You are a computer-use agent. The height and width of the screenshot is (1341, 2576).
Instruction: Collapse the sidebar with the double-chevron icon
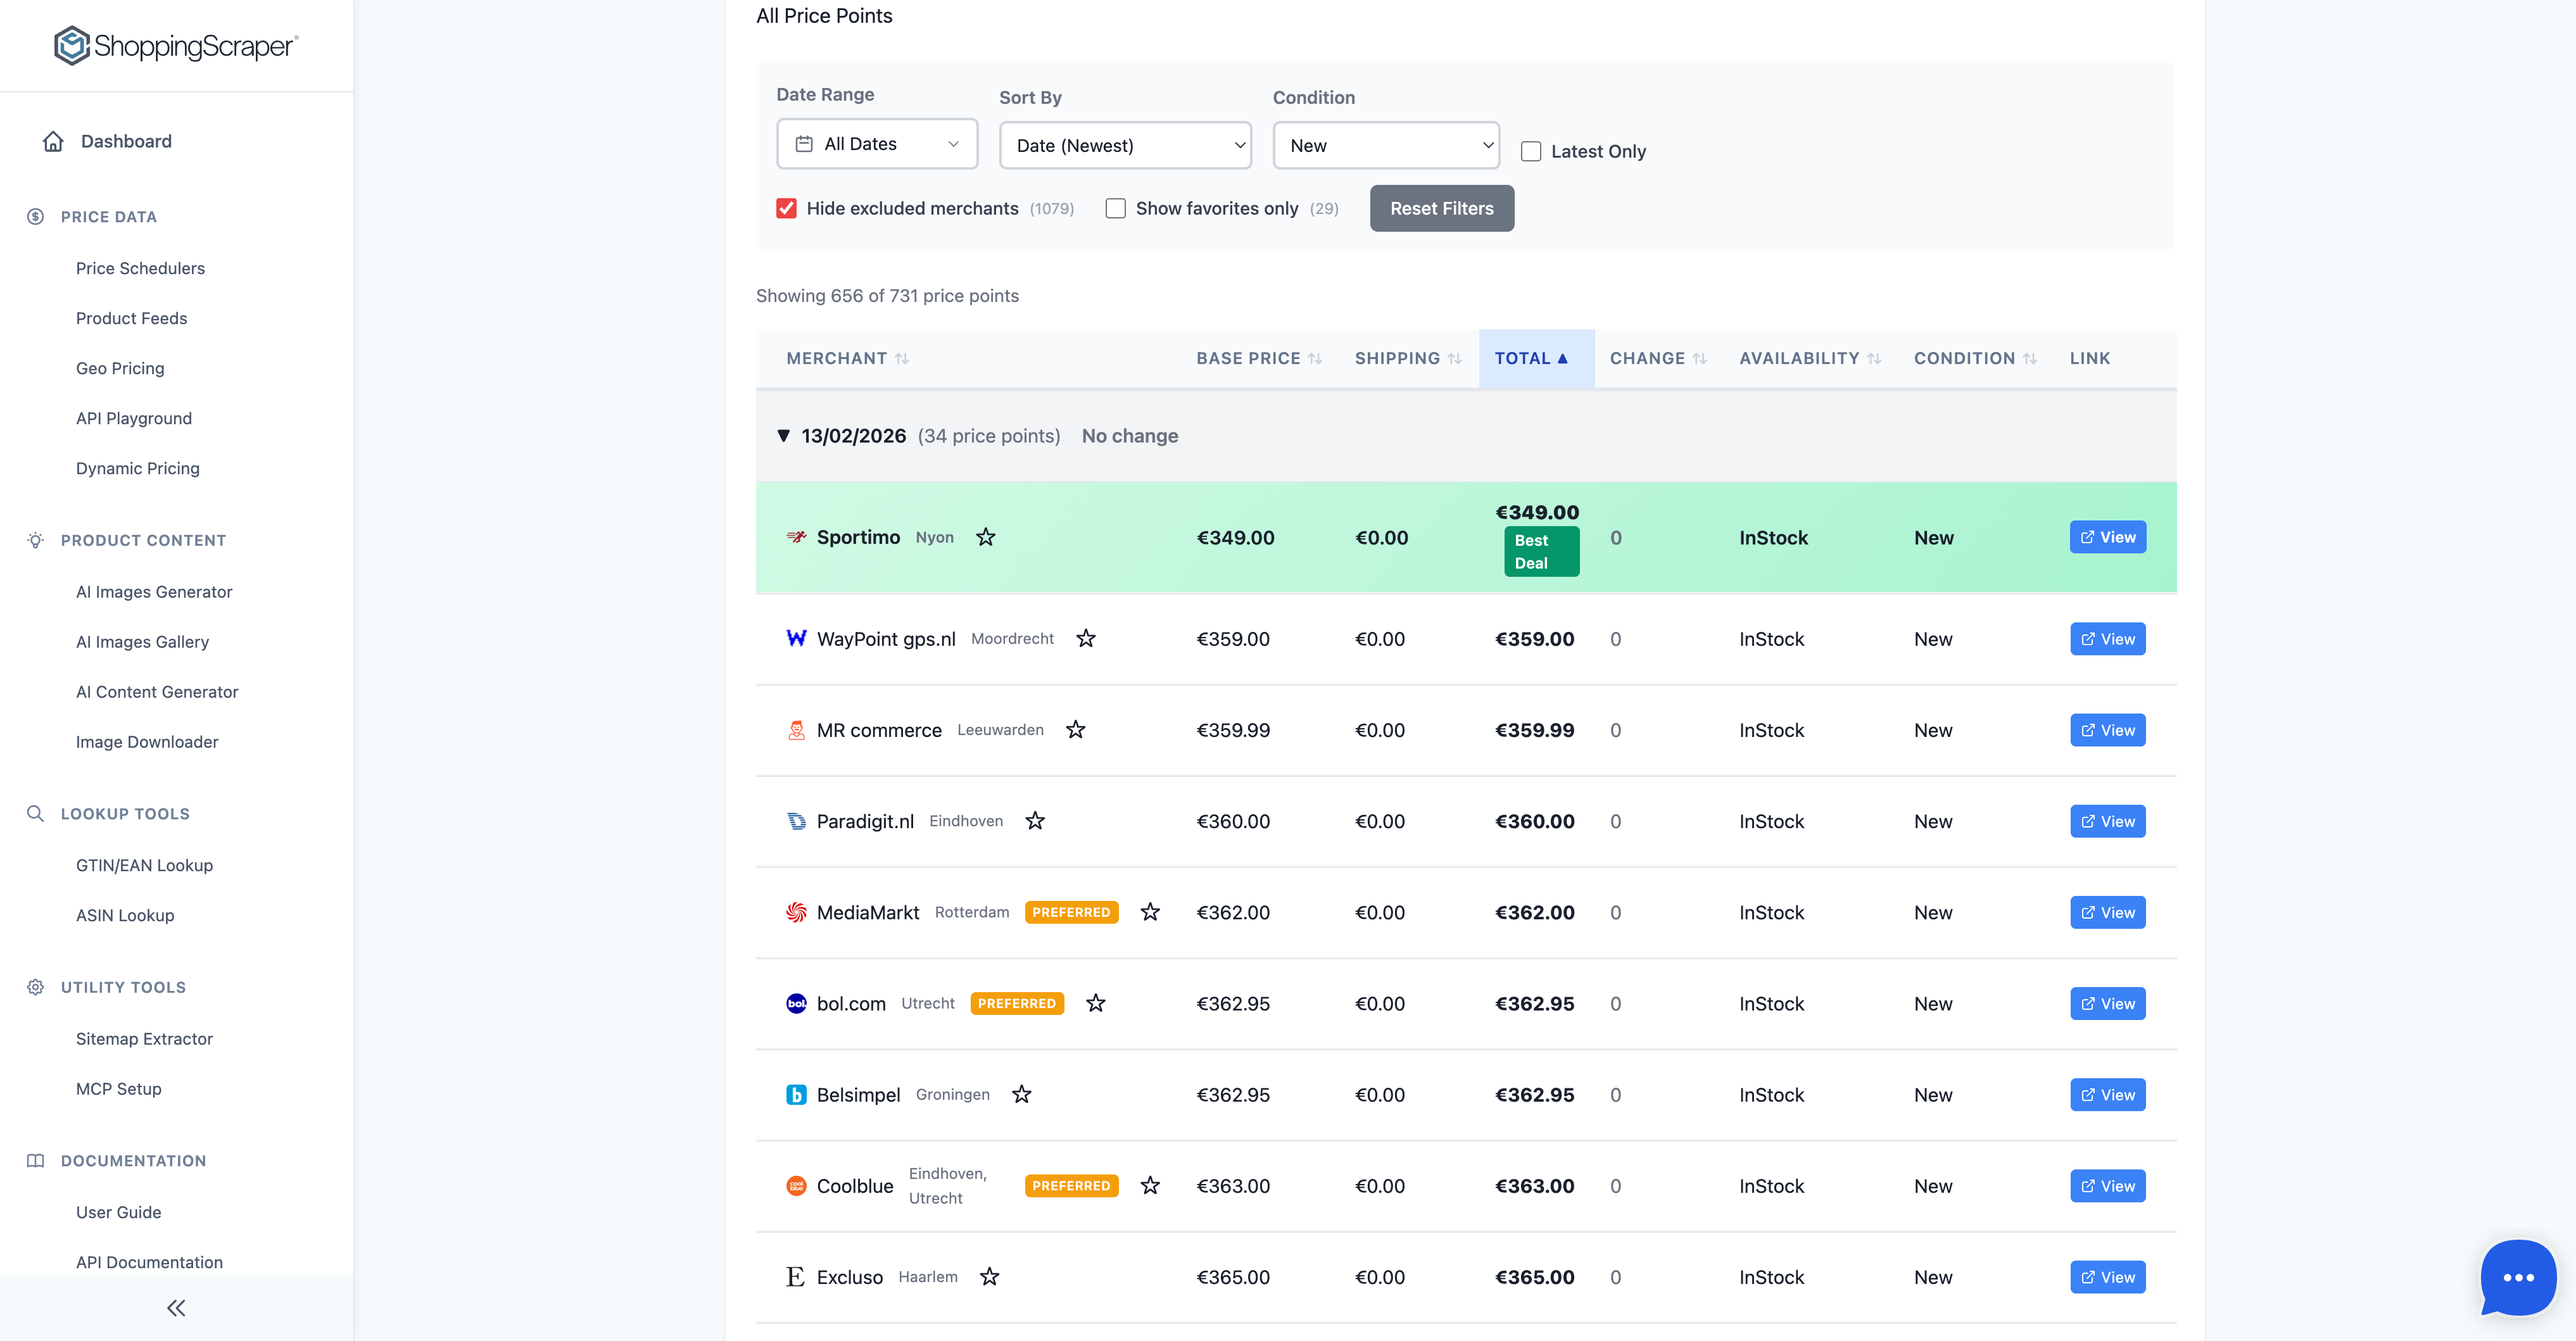coord(176,1307)
